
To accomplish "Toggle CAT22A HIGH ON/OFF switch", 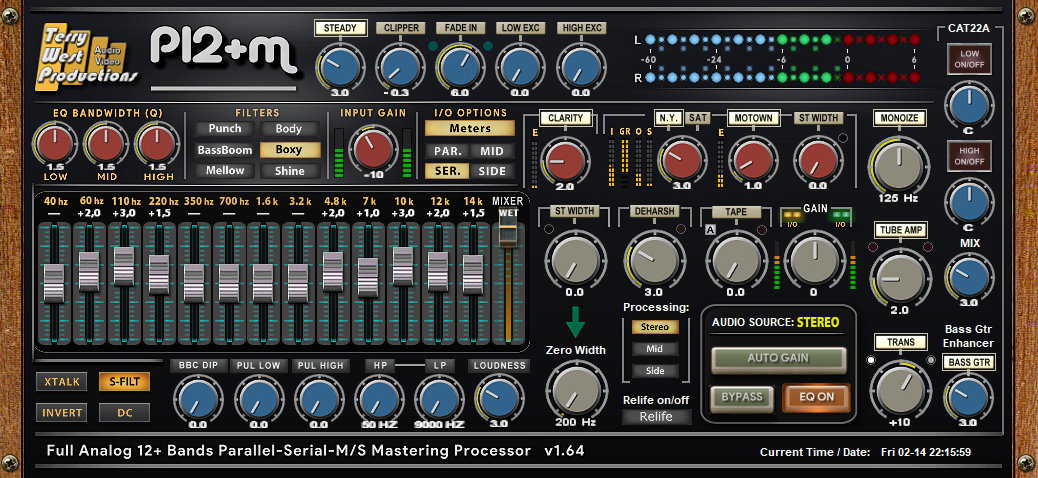I will coord(968,156).
